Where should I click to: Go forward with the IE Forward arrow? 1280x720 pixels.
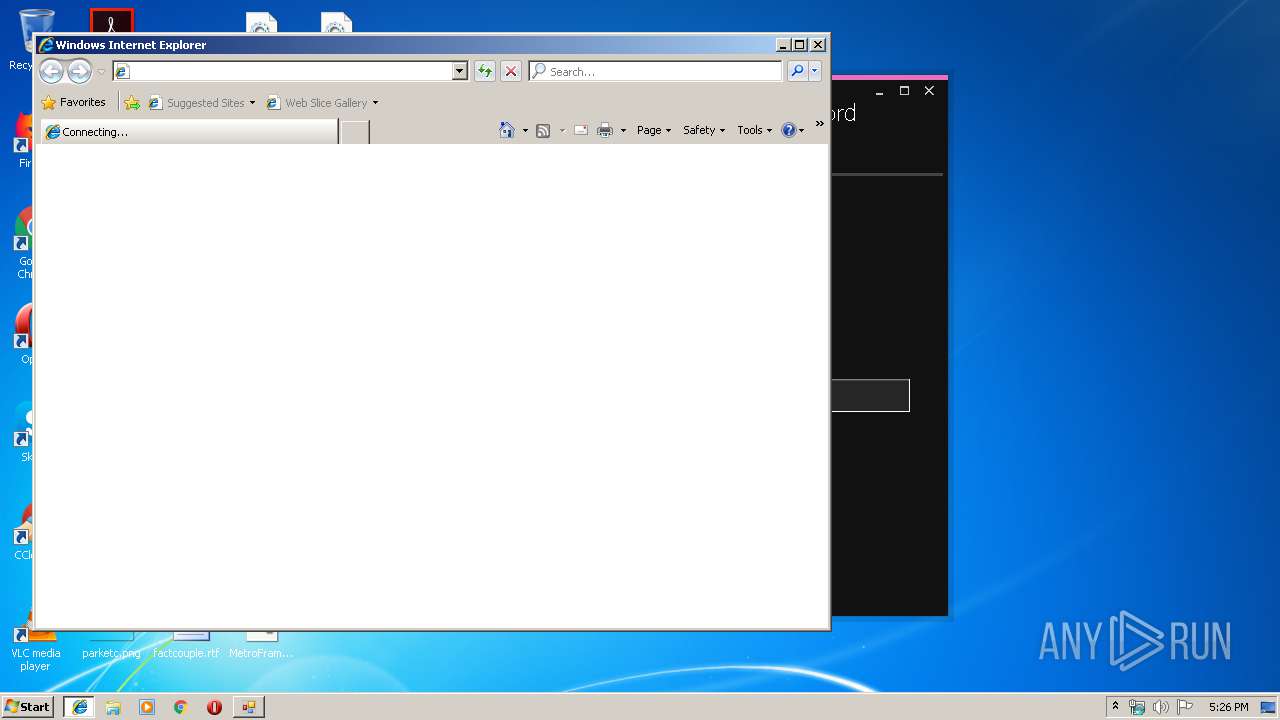pos(79,71)
